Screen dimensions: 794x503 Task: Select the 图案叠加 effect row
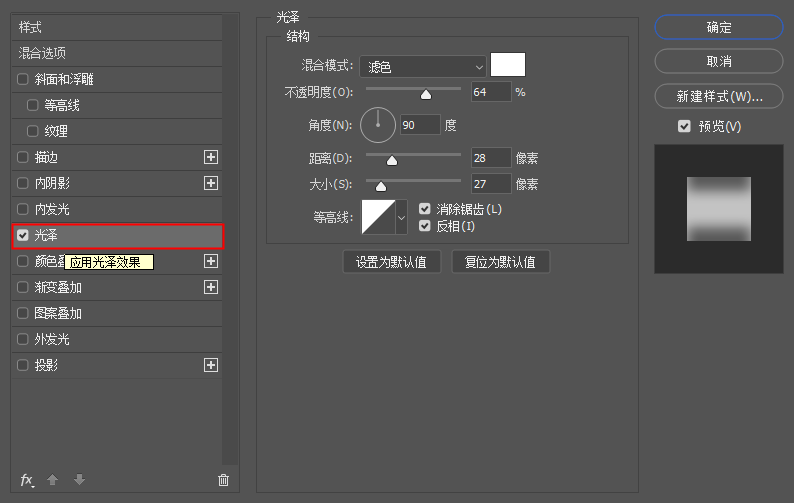tap(117, 313)
